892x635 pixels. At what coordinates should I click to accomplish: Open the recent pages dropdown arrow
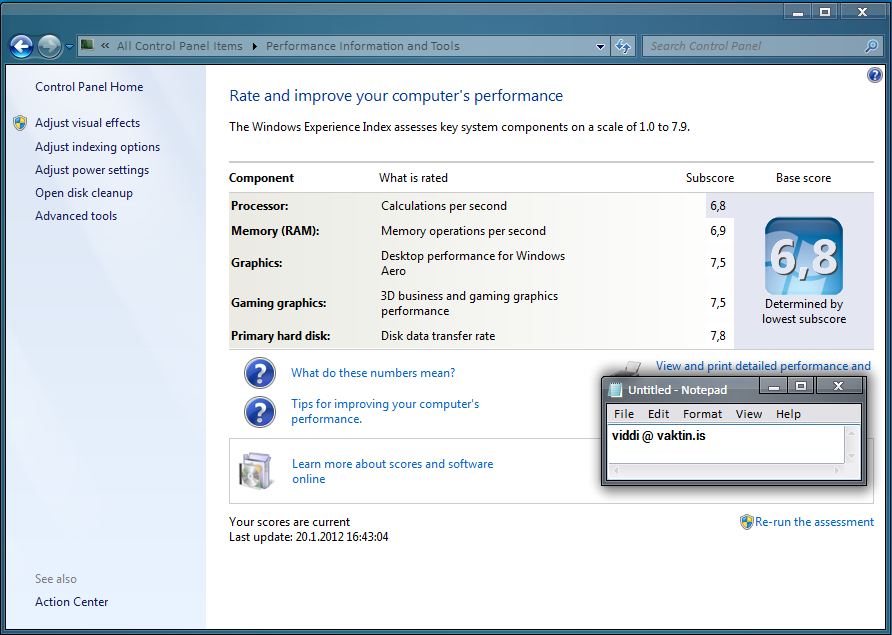69,46
